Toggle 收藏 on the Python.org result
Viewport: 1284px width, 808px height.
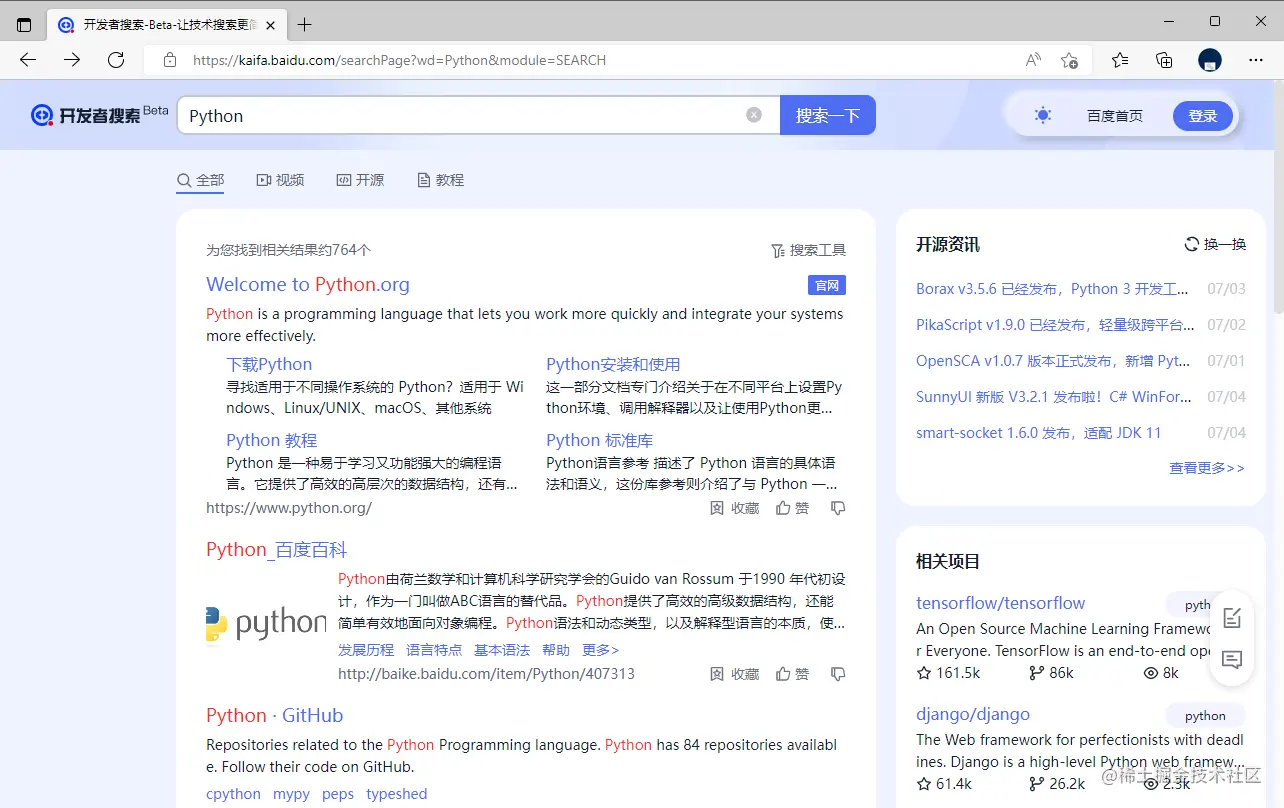click(x=734, y=507)
